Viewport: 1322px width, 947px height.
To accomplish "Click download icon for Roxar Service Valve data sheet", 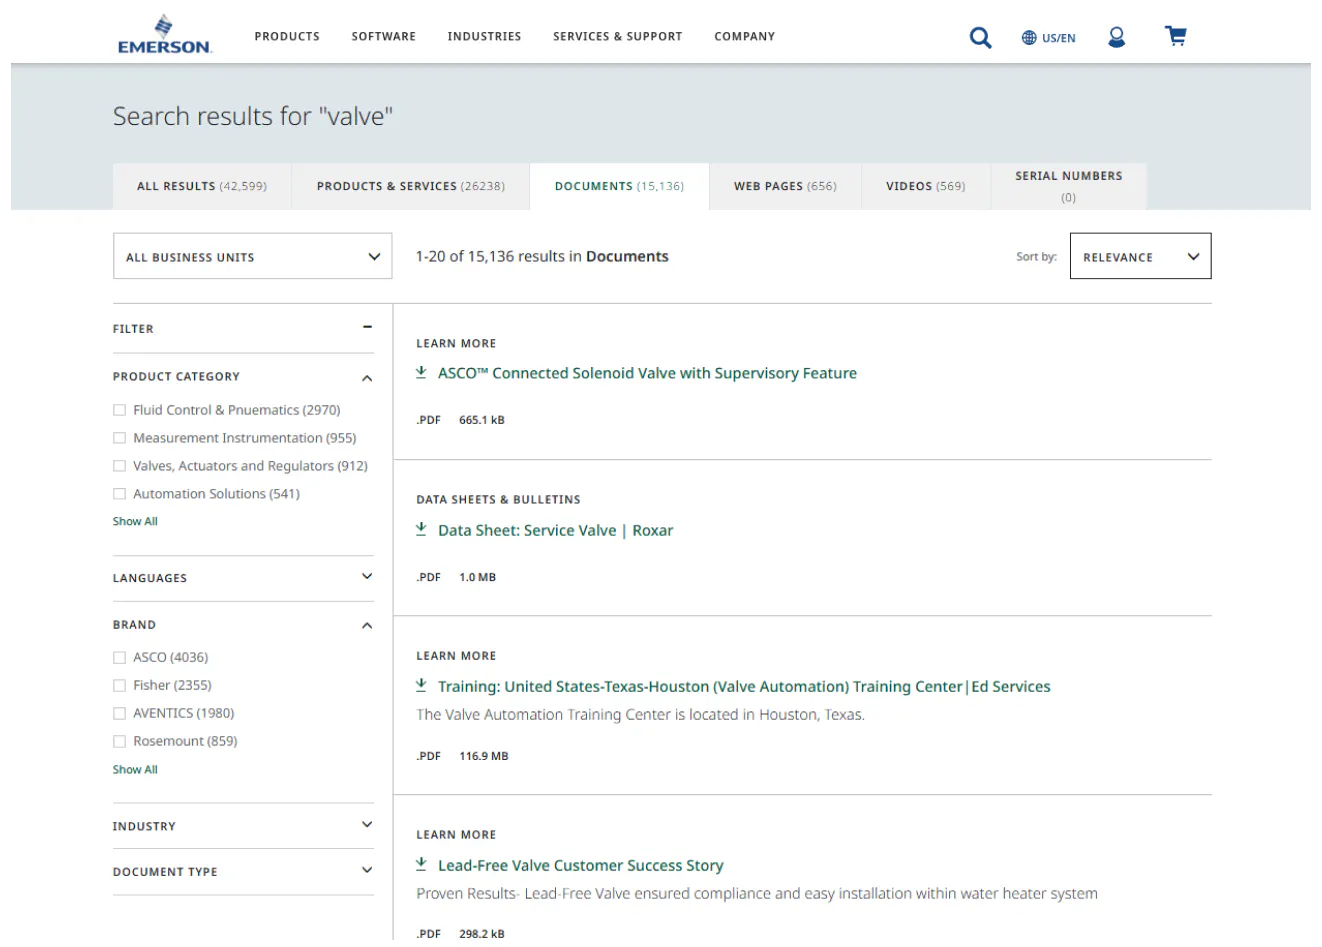I will [x=421, y=530].
